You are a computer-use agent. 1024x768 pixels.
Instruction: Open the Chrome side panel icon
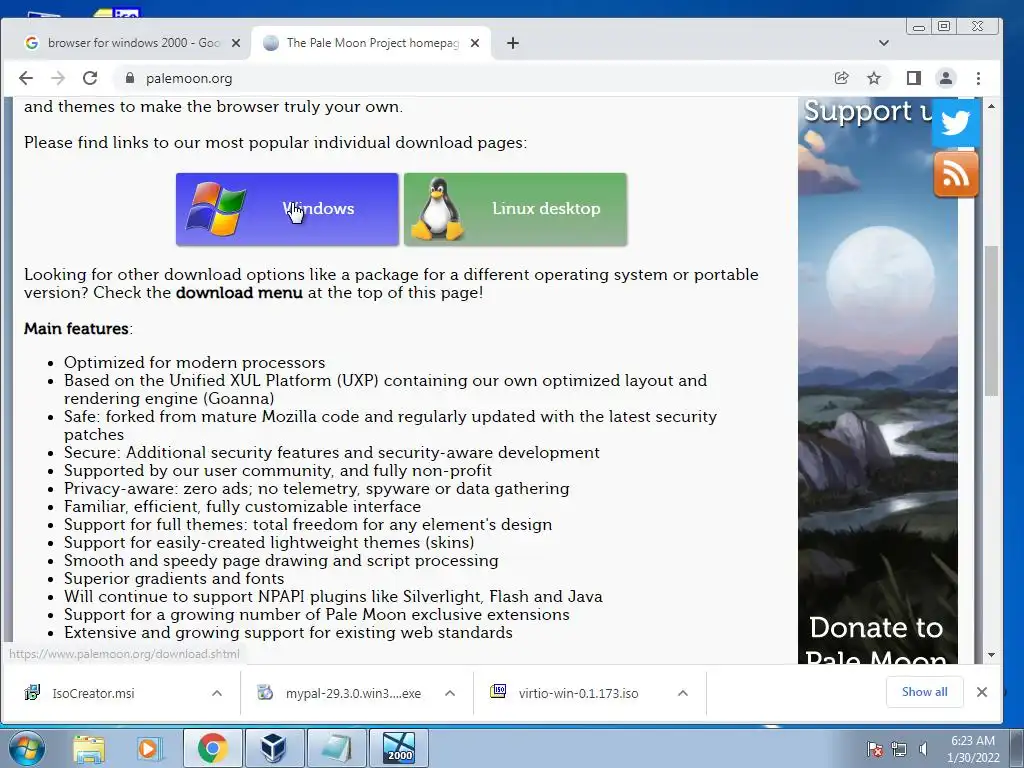click(x=914, y=78)
